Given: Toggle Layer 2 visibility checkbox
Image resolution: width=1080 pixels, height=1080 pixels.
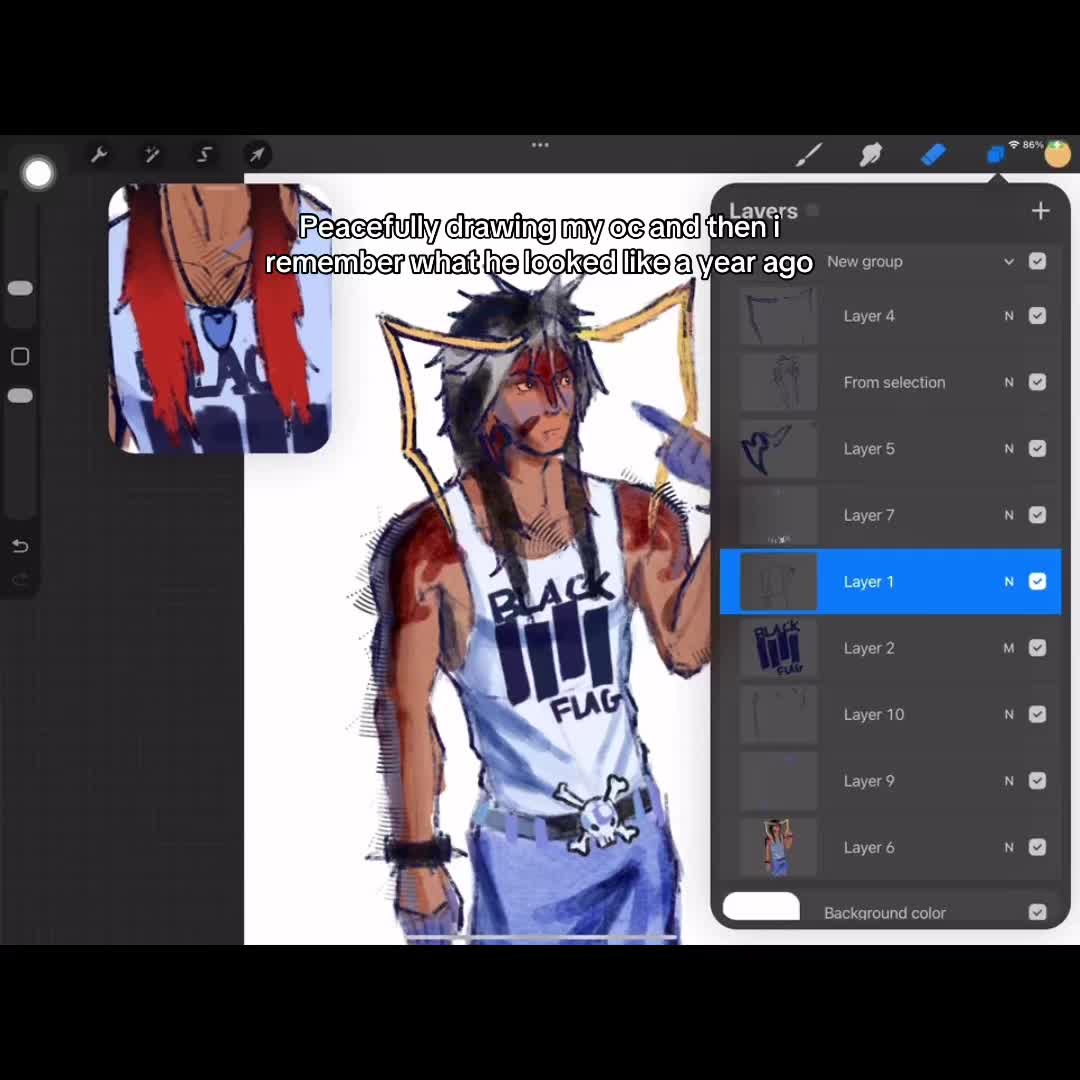Looking at the screenshot, I should coord(1037,648).
